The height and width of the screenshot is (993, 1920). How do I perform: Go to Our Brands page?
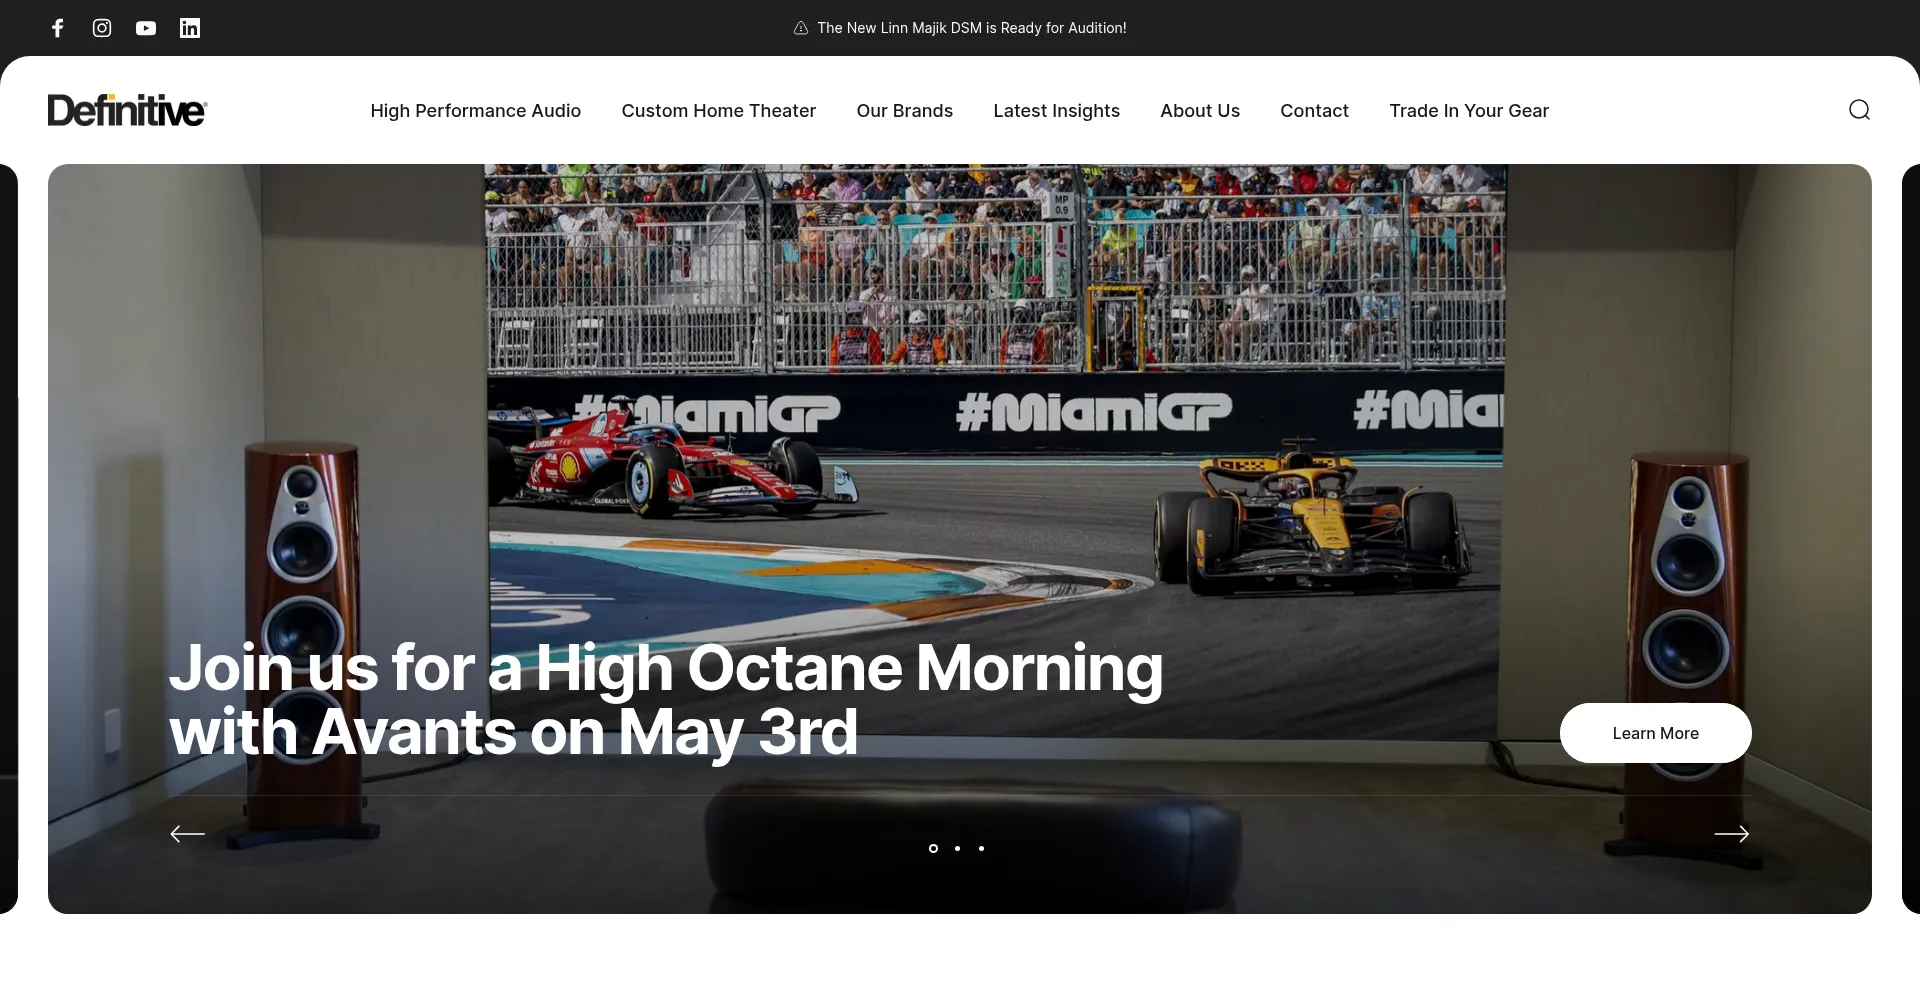[904, 111]
